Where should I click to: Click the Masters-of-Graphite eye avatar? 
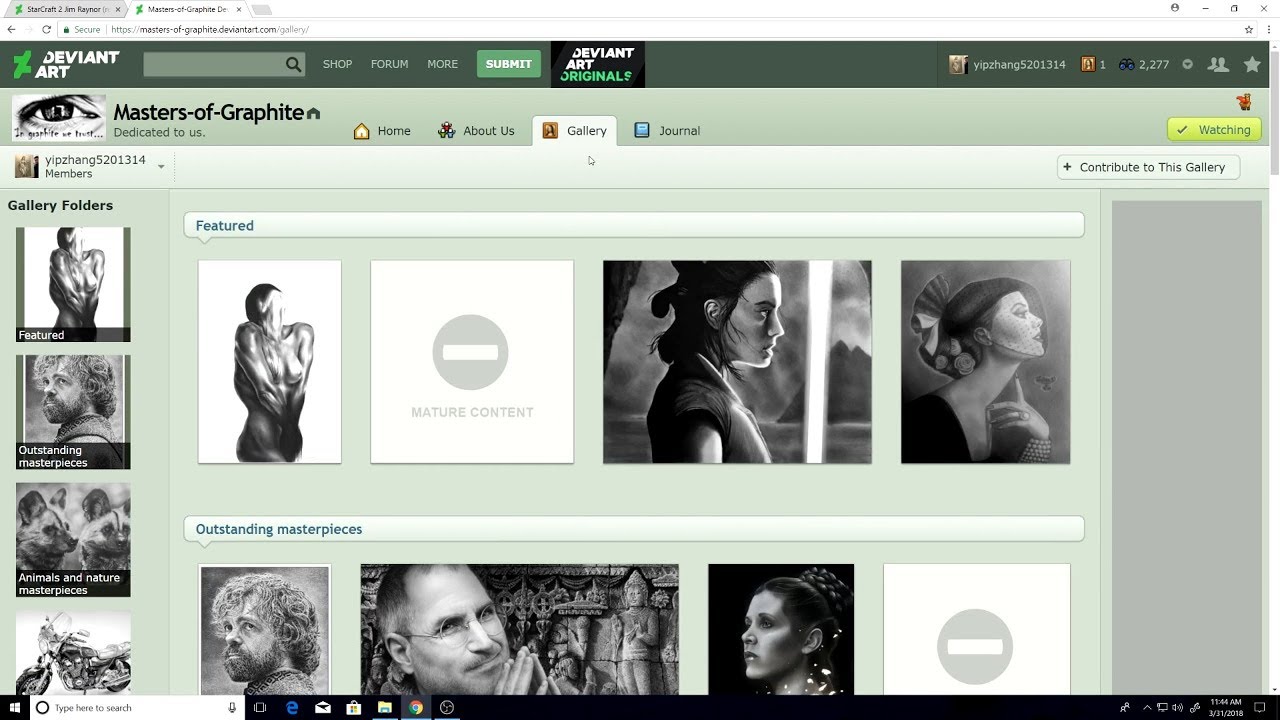[x=59, y=118]
